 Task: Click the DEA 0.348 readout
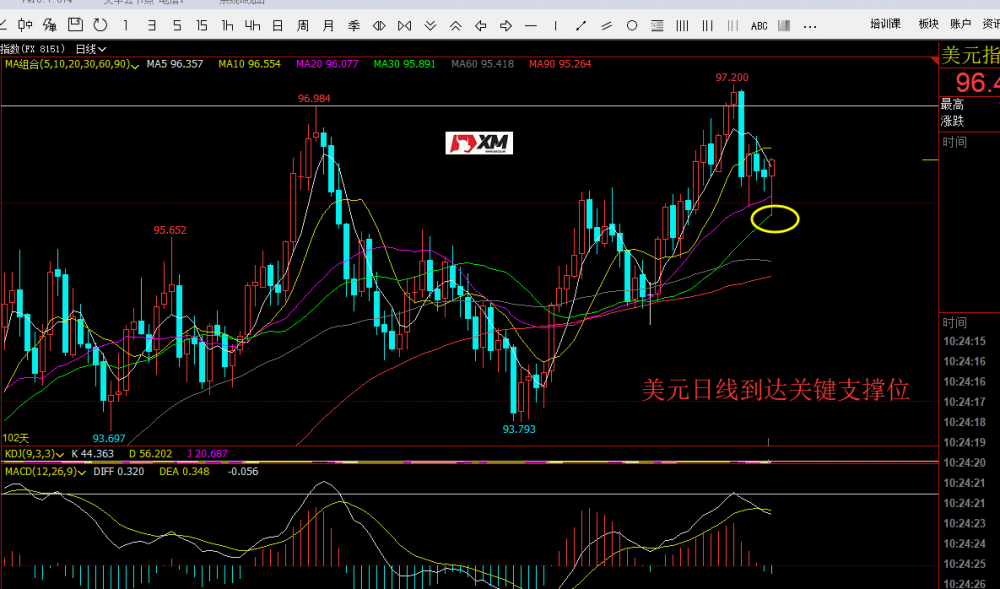coord(184,472)
